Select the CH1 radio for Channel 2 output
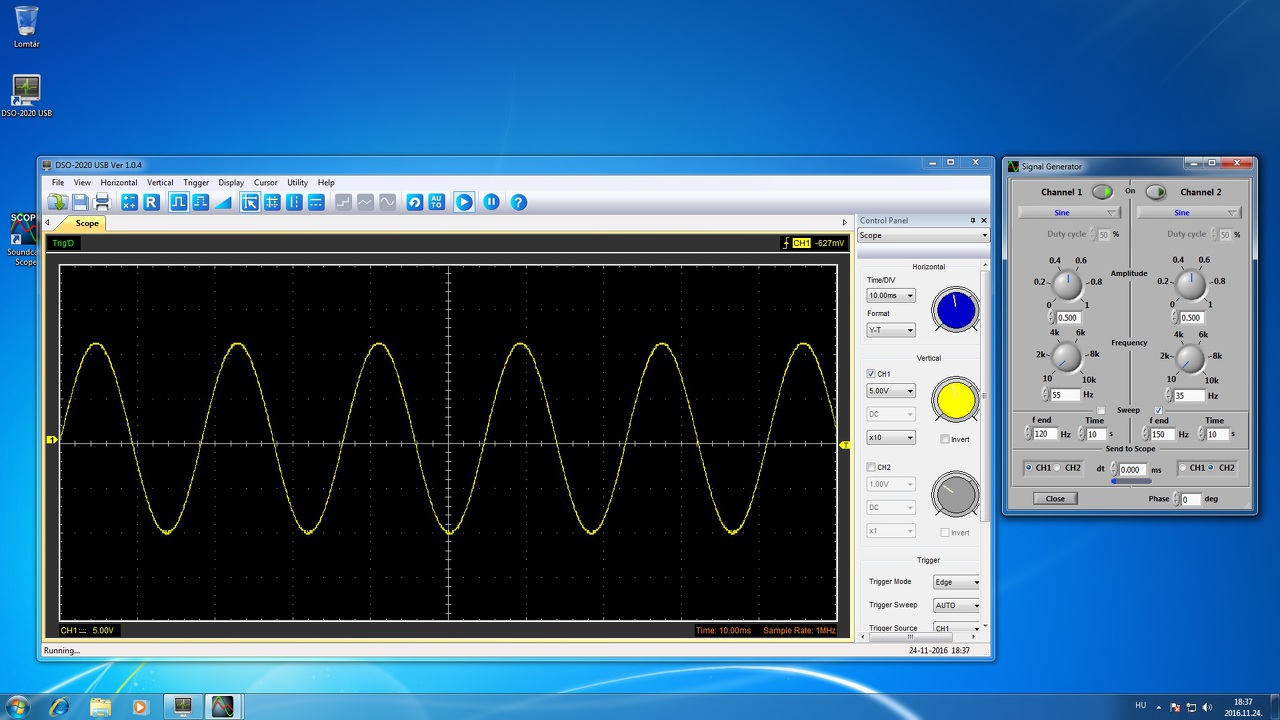 1183,468
